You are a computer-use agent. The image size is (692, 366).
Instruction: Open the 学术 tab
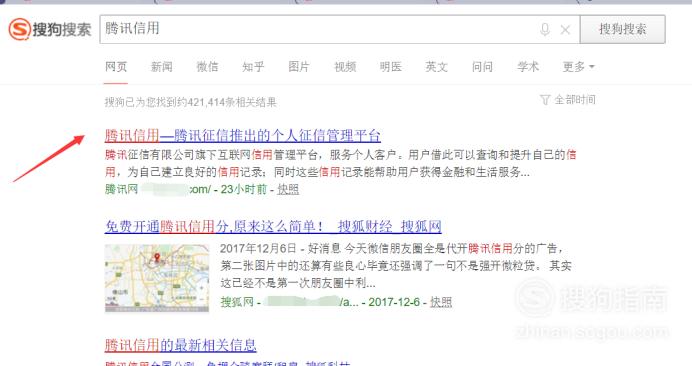pyautogui.click(x=528, y=67)
